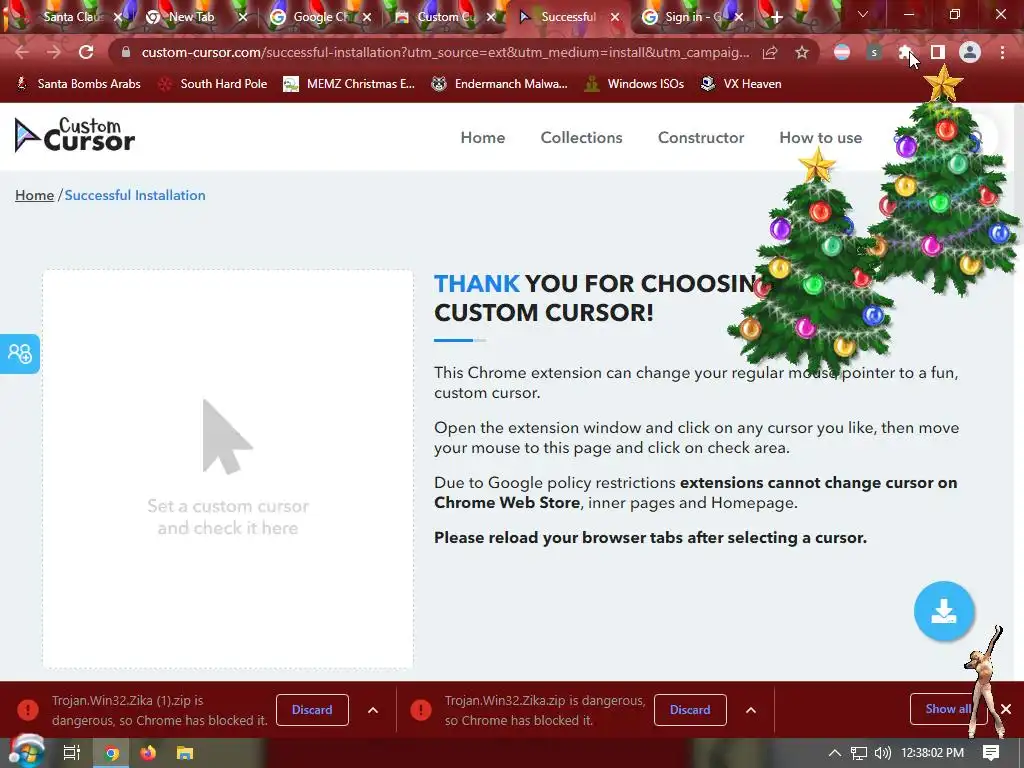1024x768 pixels.
Task: Open the Windows ISOs bookmark
Action: click(635, 84)
